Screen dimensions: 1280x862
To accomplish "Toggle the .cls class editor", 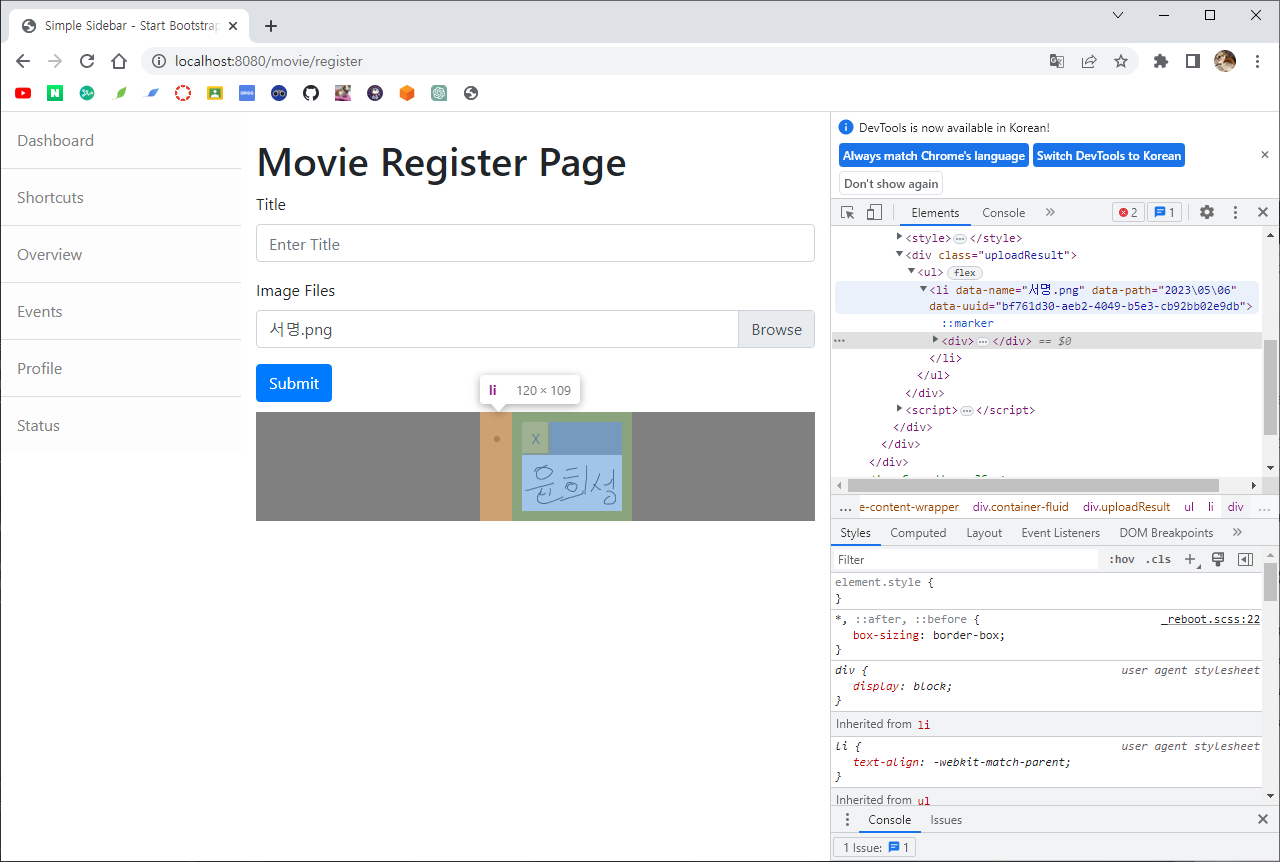I will (1160, 559).
